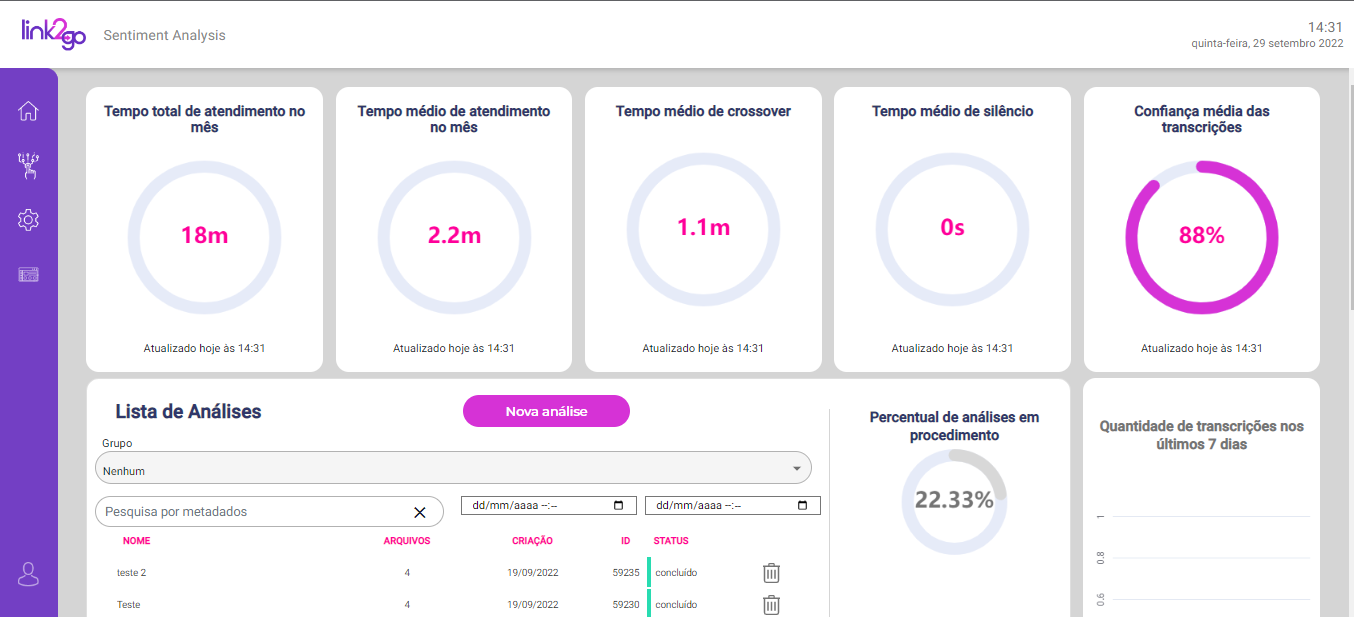The image size is (1354, 617).
Task: Open the calendar picker on second date field
Action: tap(805, 505)
